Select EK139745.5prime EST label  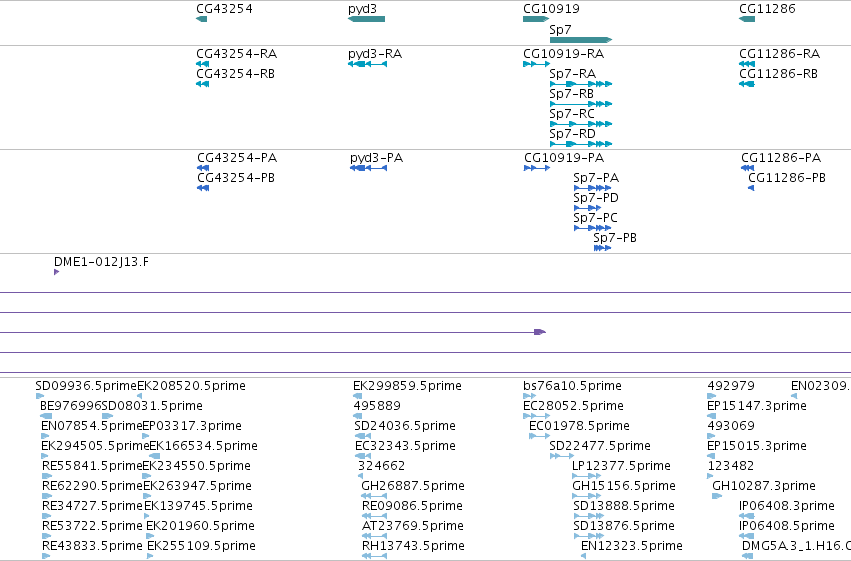point(199,506)
